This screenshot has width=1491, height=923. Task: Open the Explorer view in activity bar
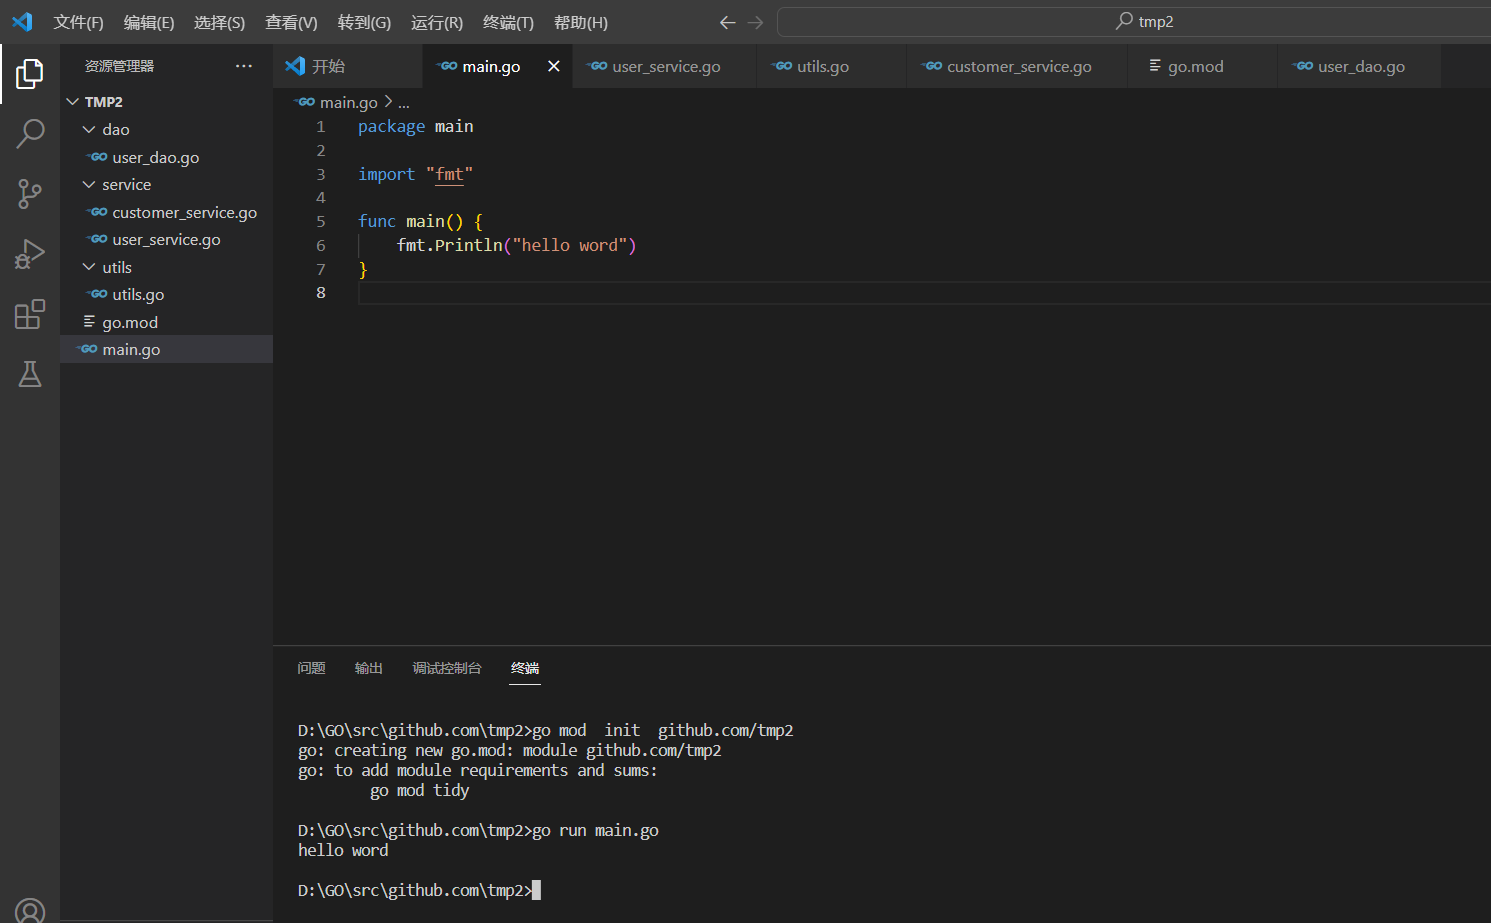click(30, 73)
